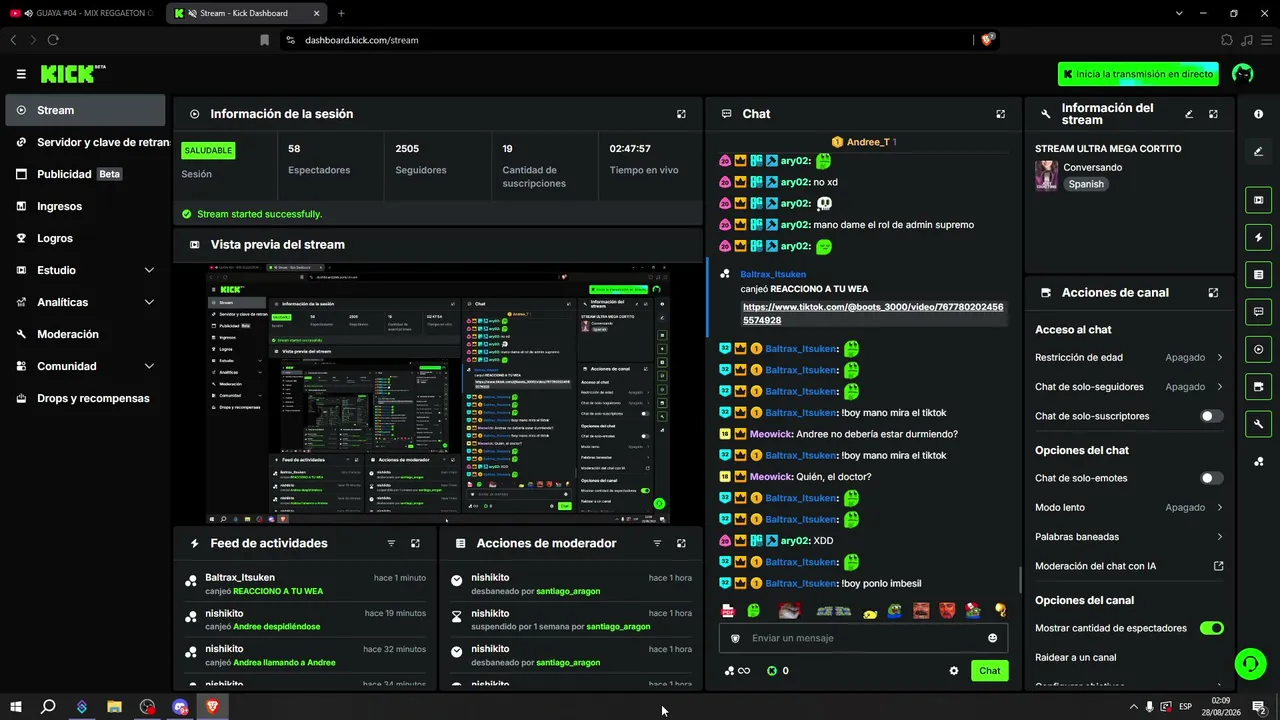Edit stream info with the pencil icon
The width and height of the screenshot is (1280, 720).
click(1189, 114)
